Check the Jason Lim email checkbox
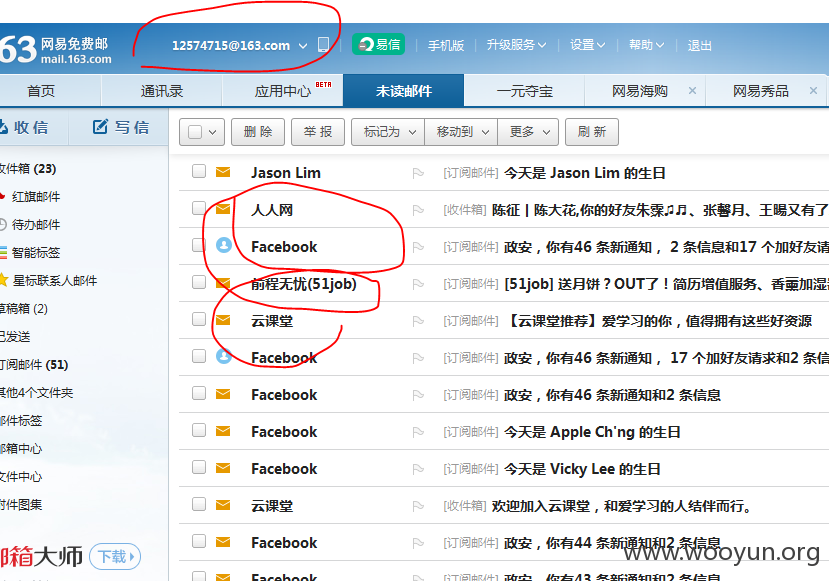Screen dimensions: 829x581 [x=199, y=171]
